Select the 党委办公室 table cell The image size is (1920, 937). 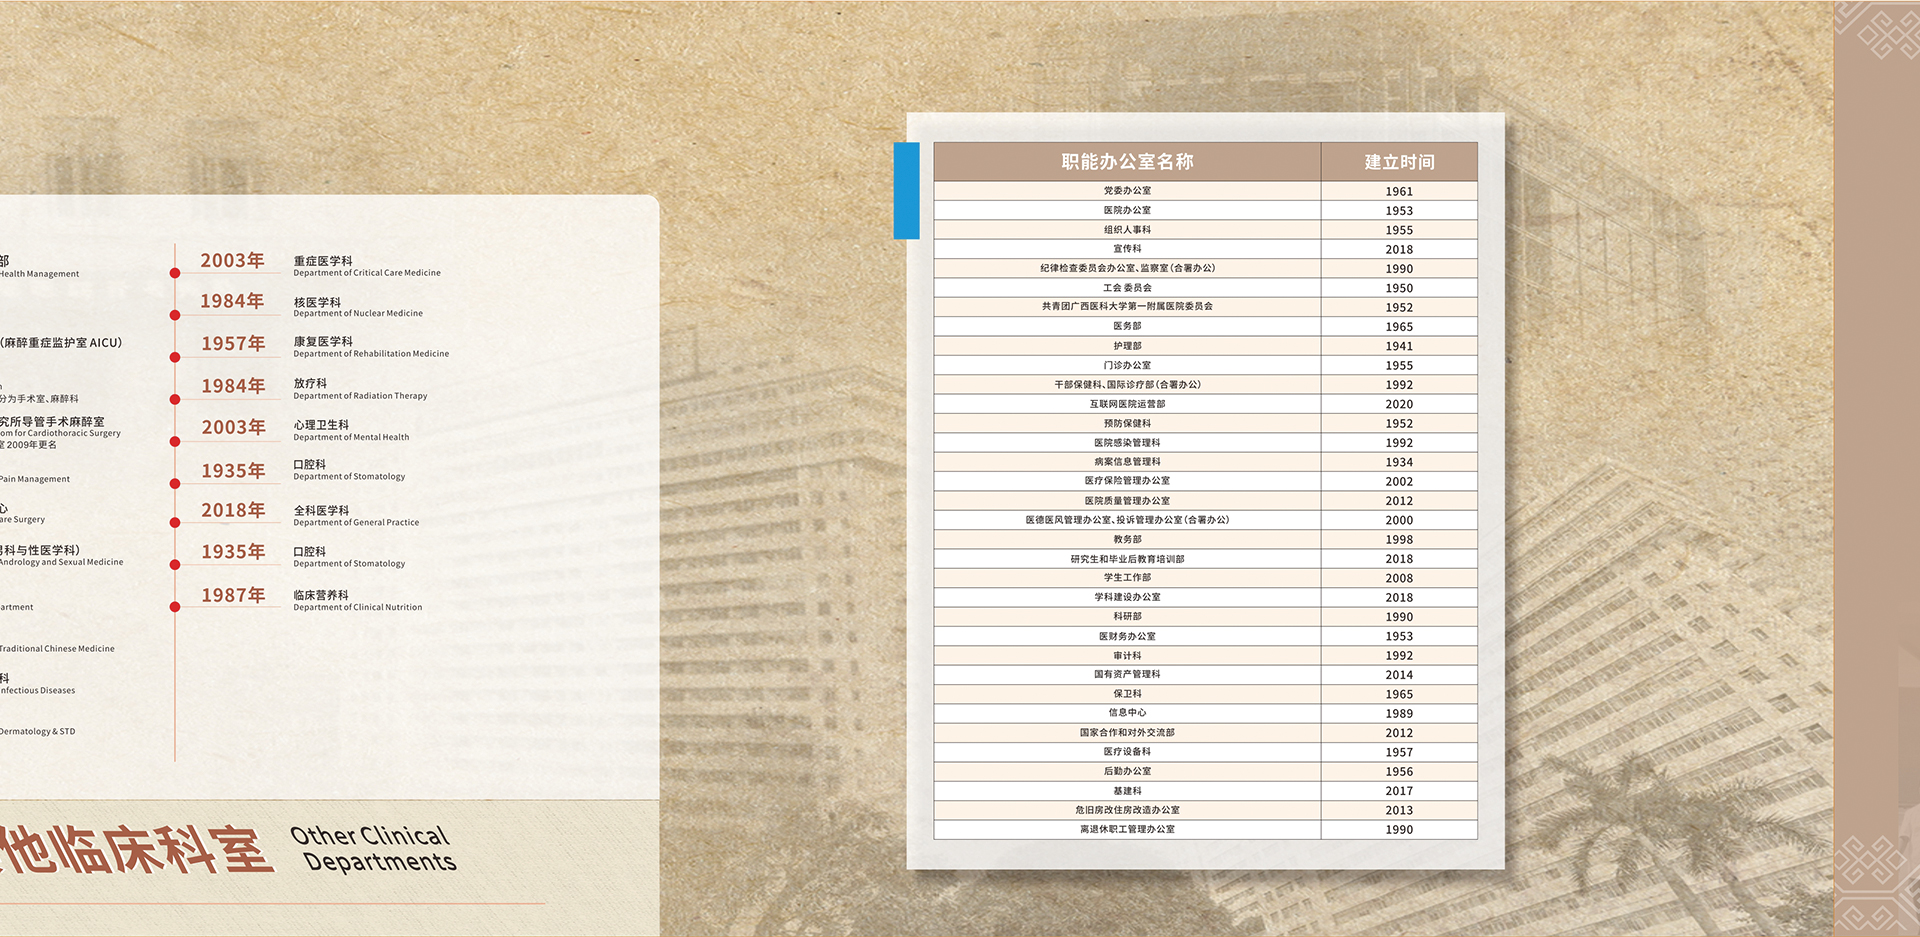click(1127, 191)
